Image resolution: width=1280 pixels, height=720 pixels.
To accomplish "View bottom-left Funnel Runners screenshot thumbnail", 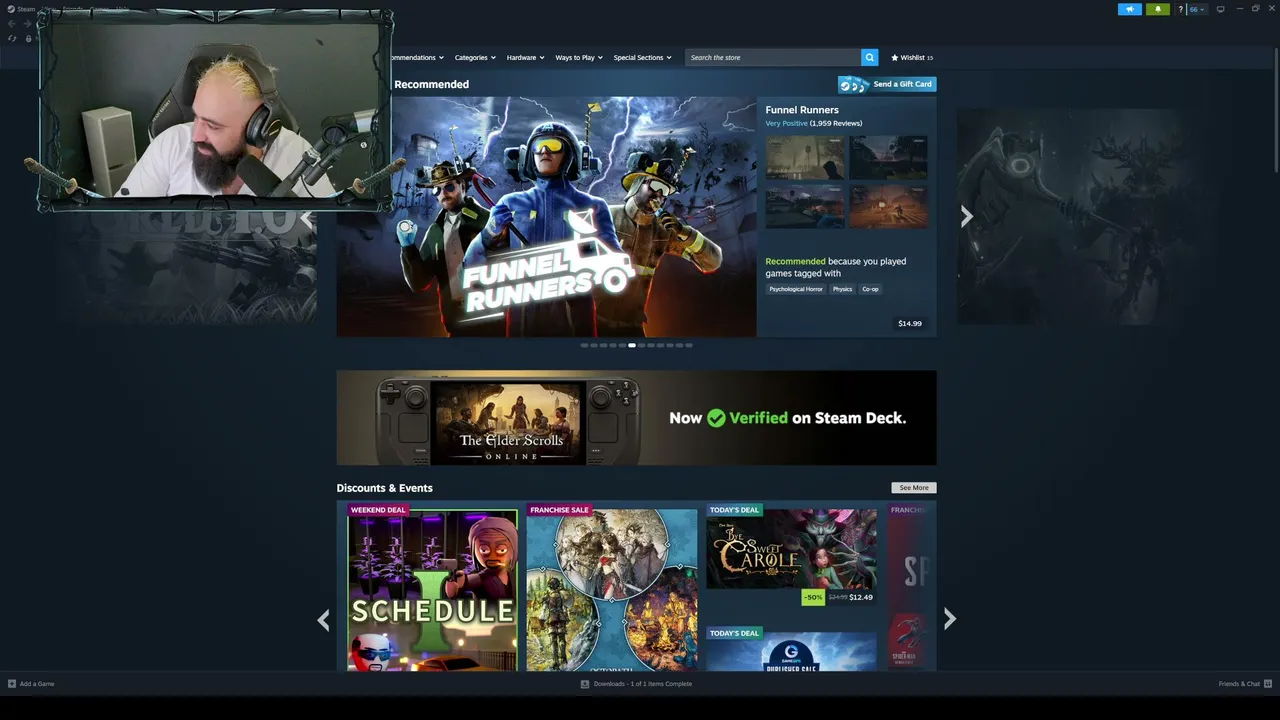I will [x=805, y=206].
